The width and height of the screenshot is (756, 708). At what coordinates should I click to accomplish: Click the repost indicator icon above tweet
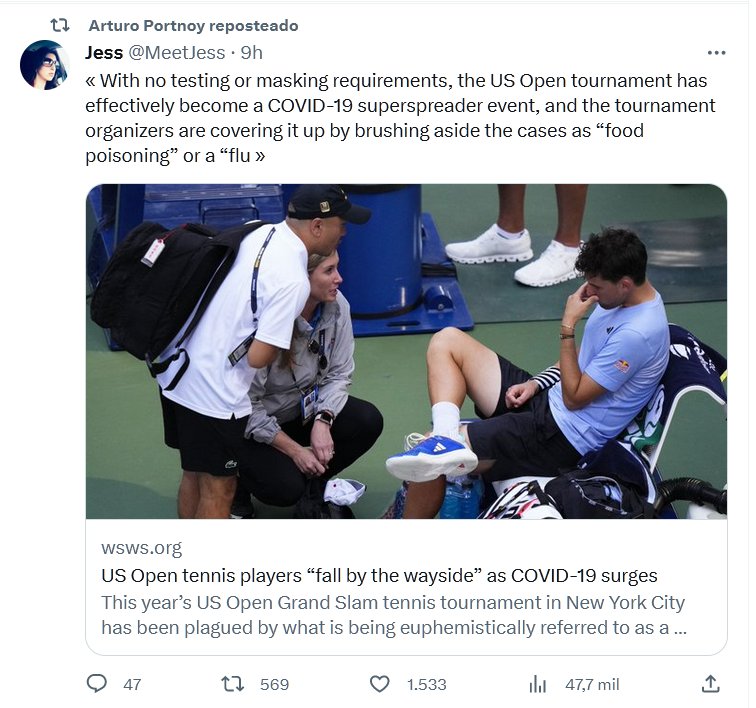coord(60,25)
